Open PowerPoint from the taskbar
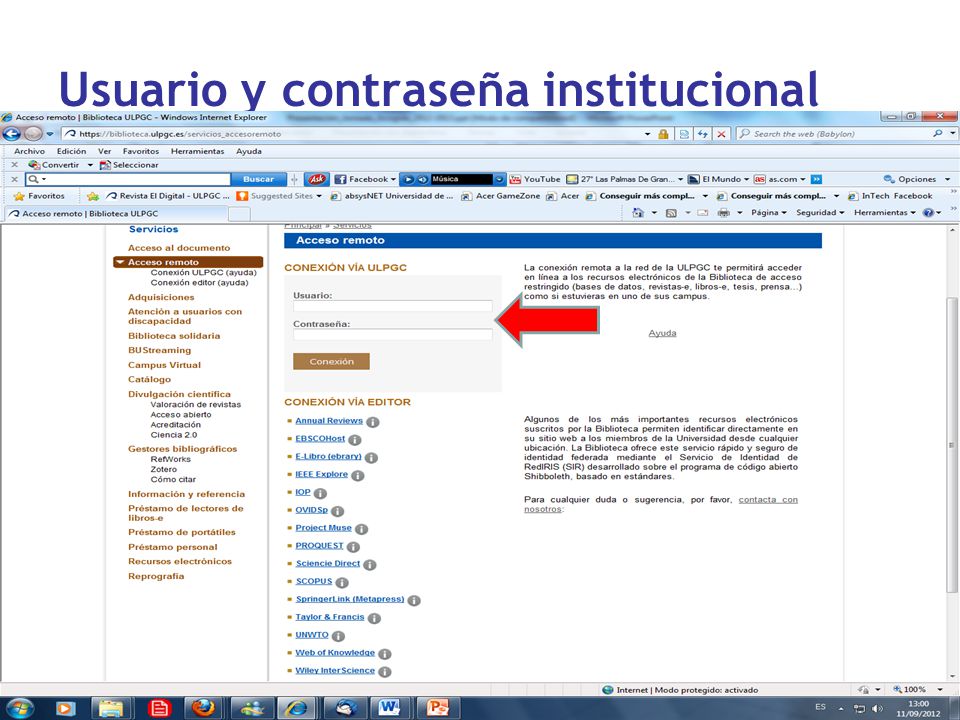The height and width of the screenshot is (720, 960). [x=437, y=708]
